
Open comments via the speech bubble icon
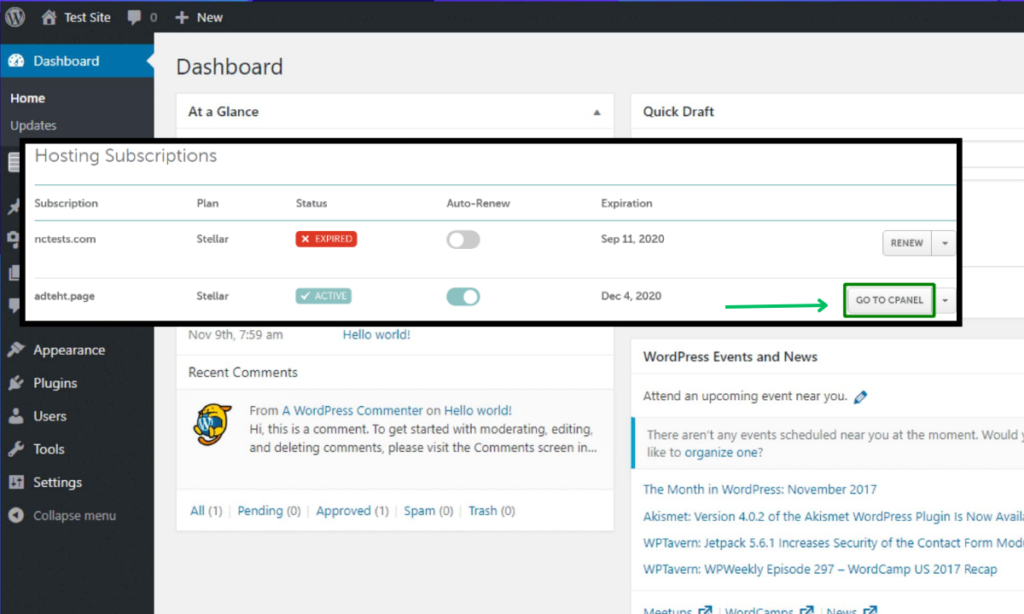point(134,16)
